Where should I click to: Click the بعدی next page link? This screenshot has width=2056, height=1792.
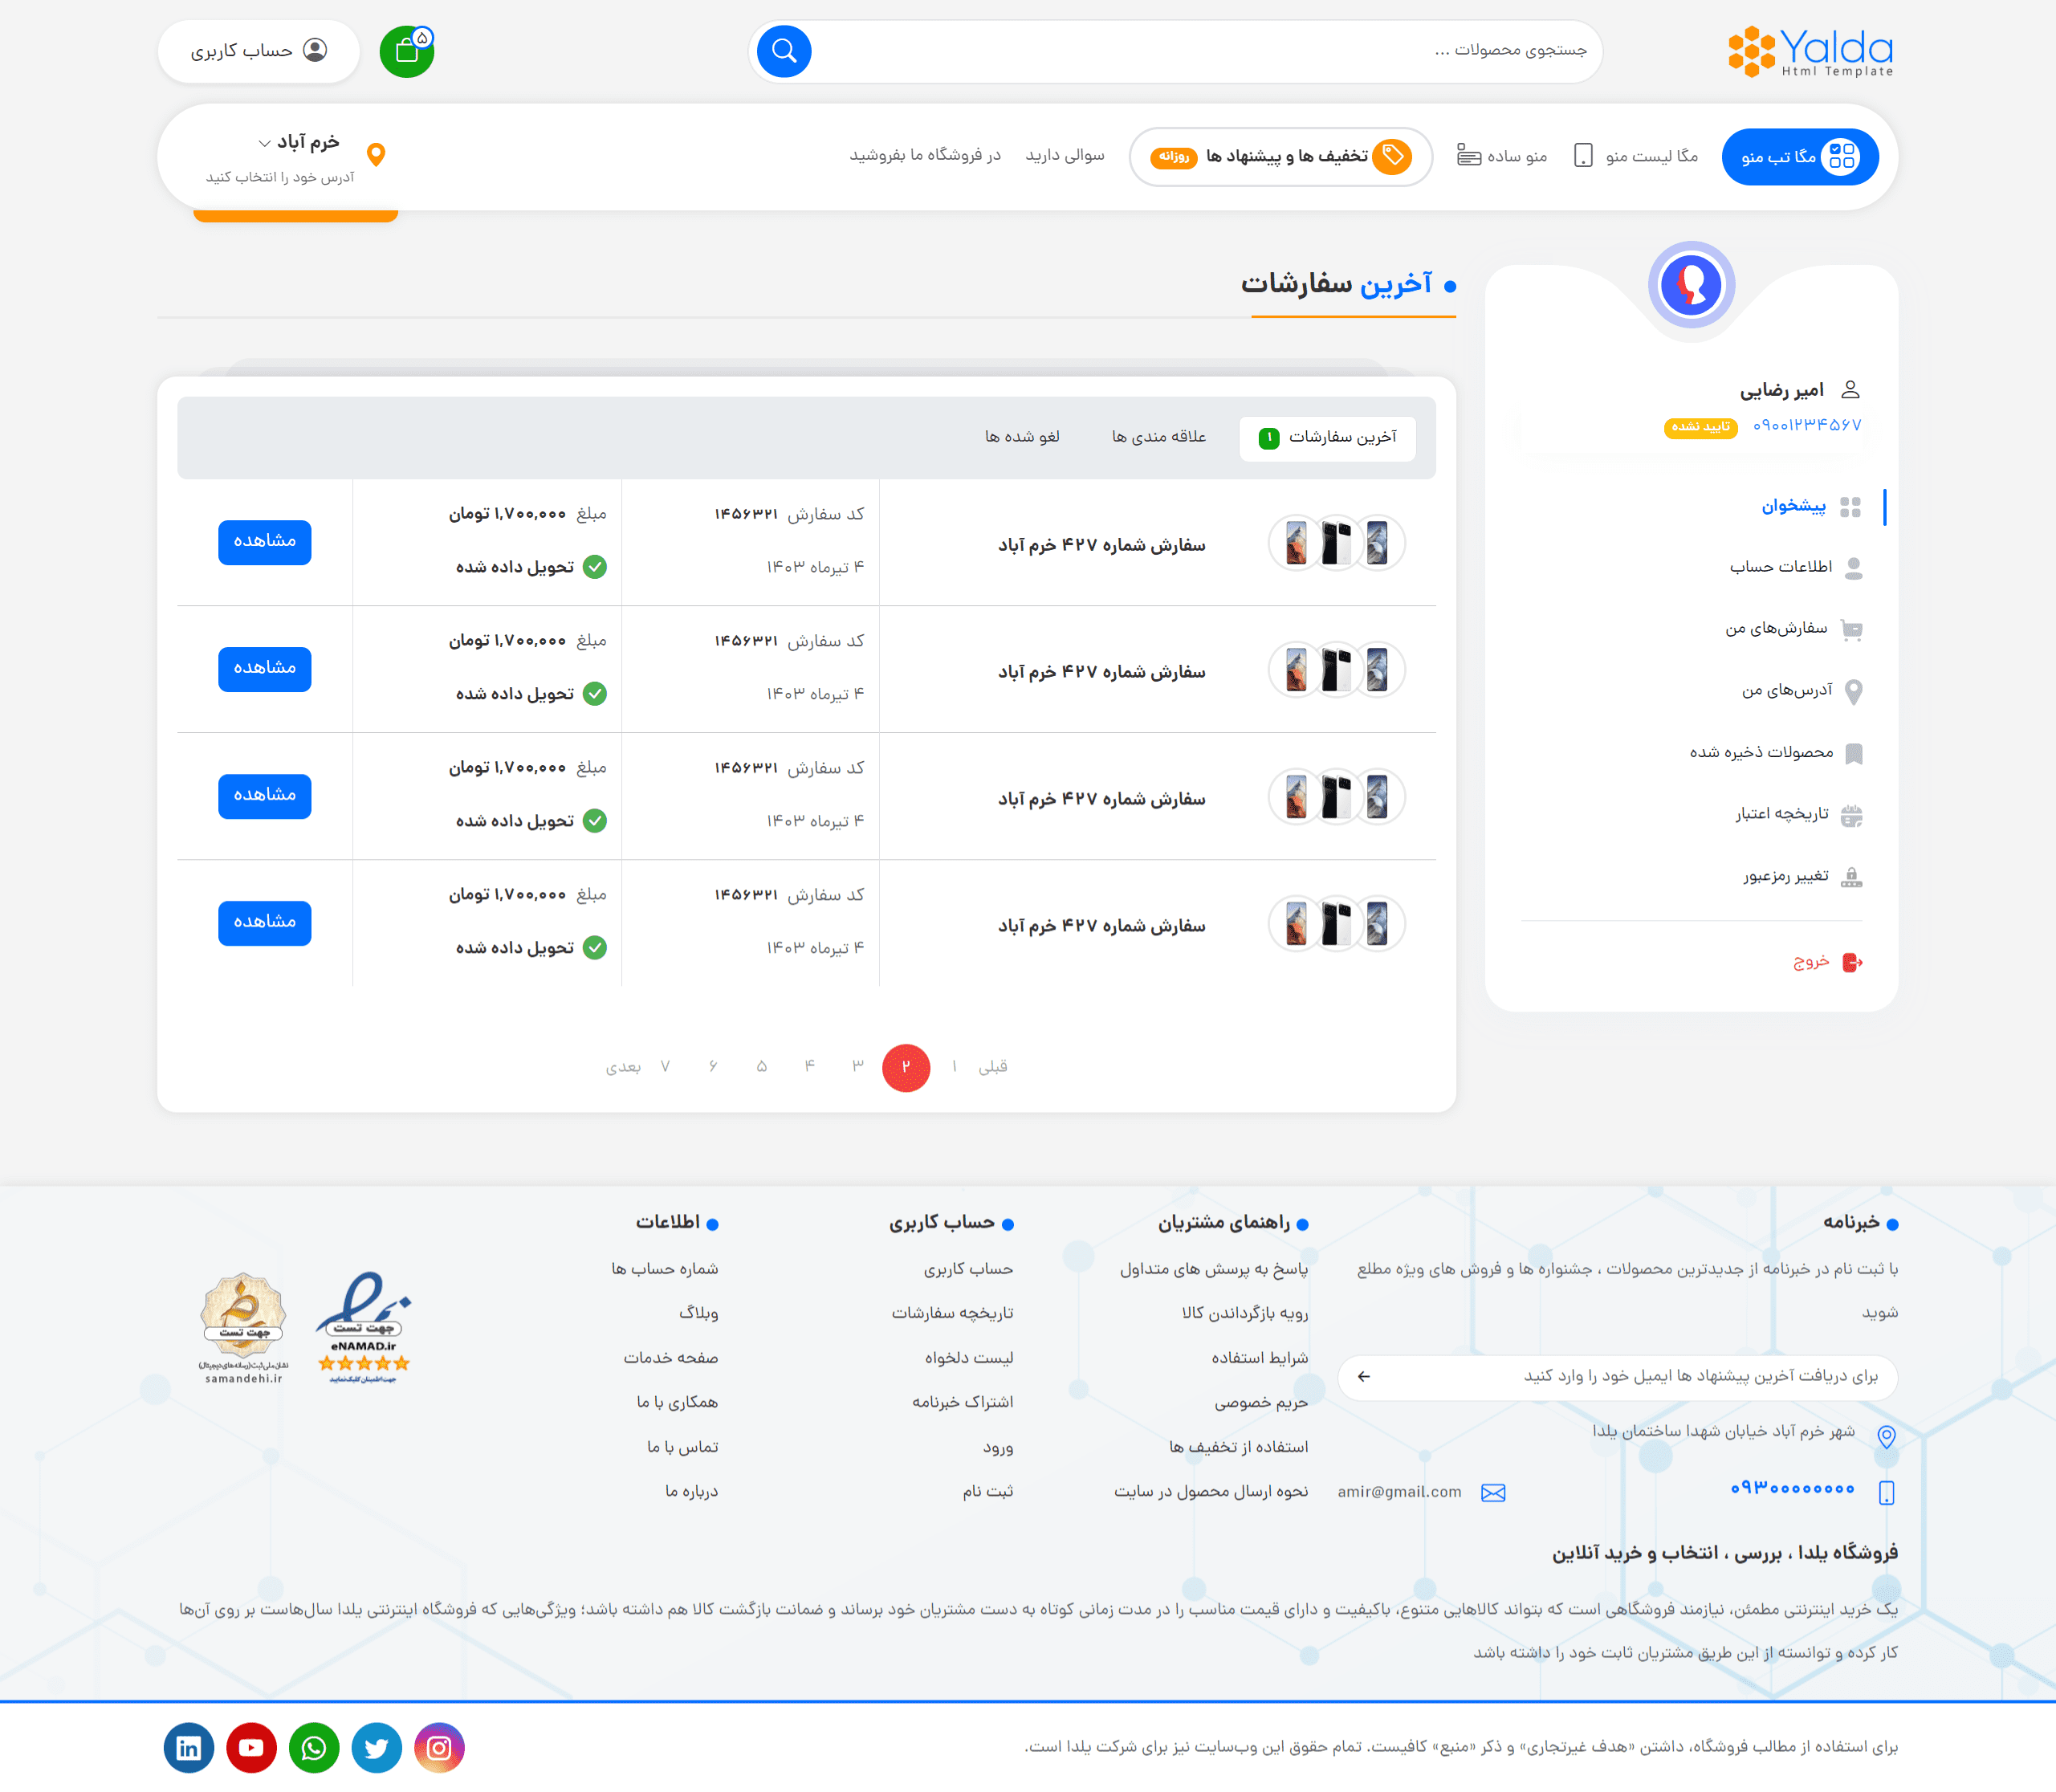coord(623,1067)
